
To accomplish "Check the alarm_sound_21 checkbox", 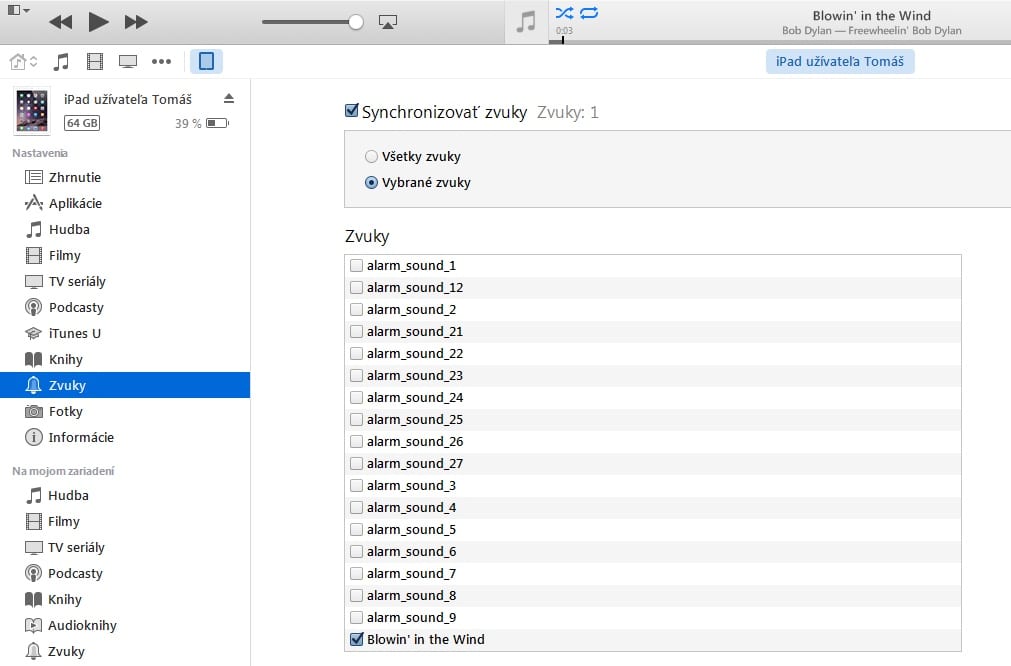I will 356,331.
